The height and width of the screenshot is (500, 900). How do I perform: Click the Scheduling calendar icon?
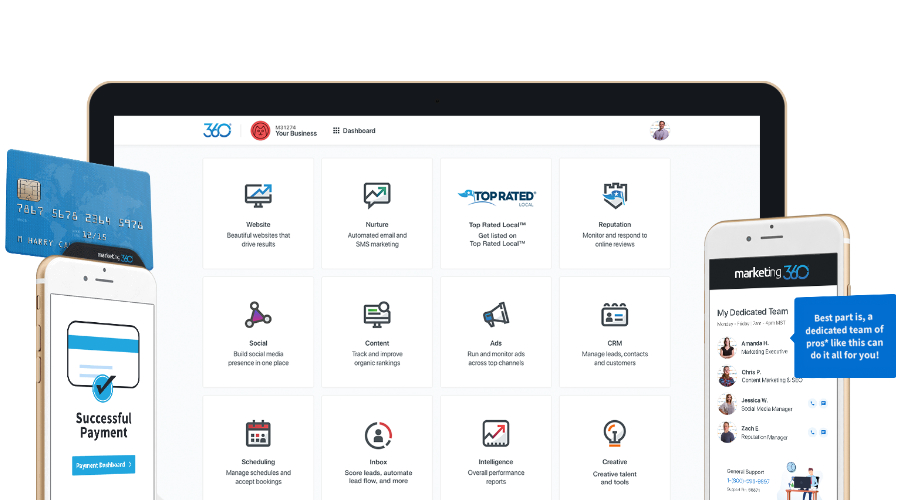(x=258, y=433)
